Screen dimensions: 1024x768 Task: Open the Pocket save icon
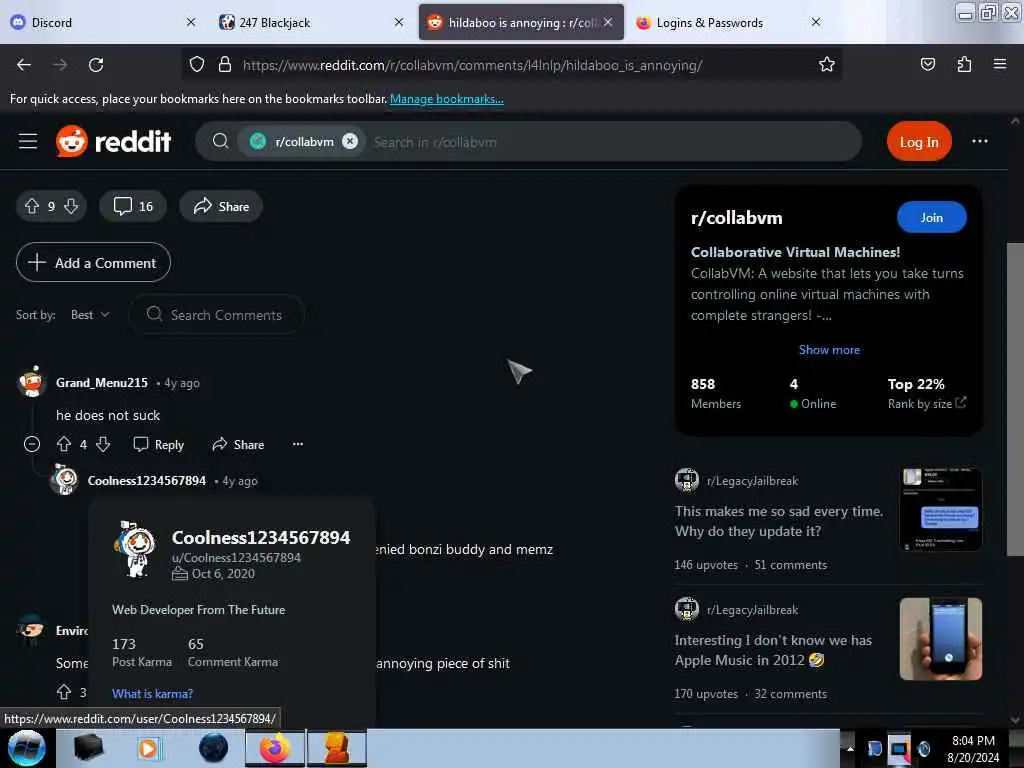click(x=927, y=65)
